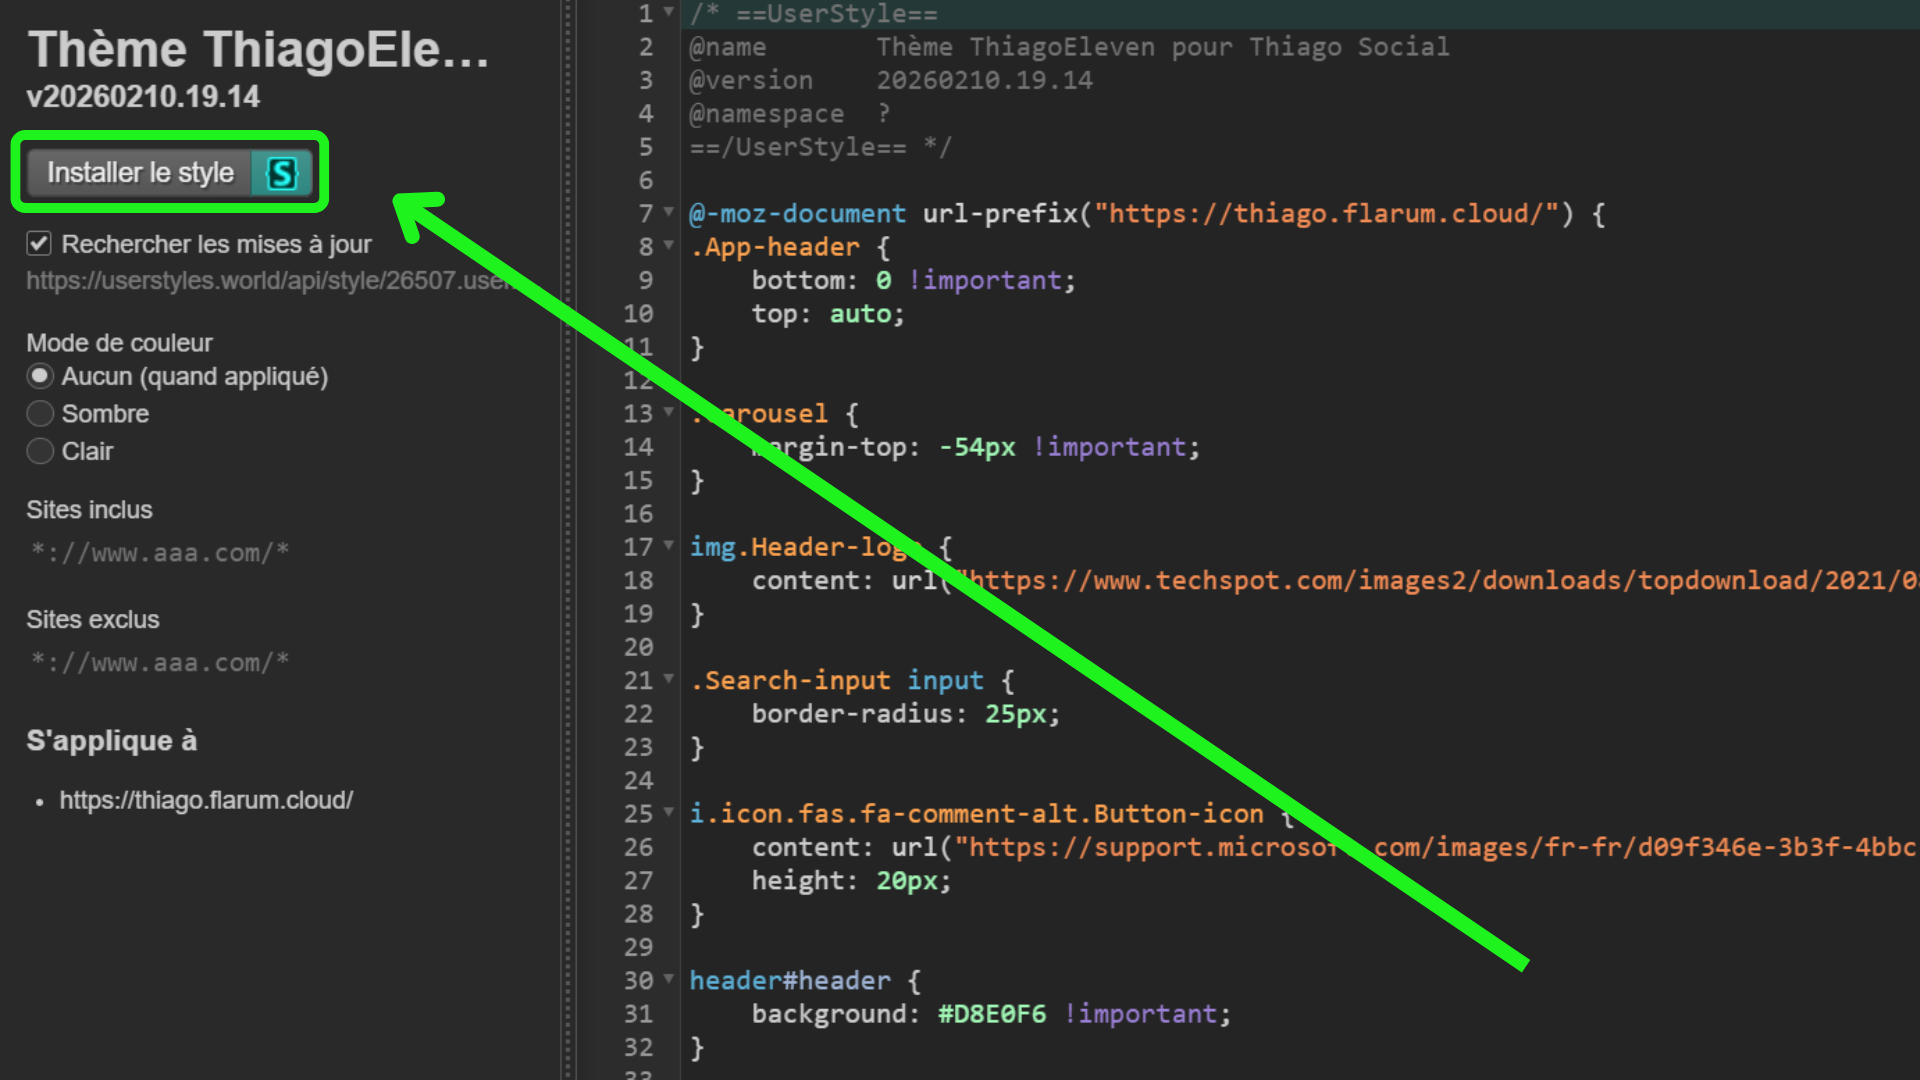Collapse the @-moz-document fold at line 7
The image size is (1920, 1080).
pos(669,212)
